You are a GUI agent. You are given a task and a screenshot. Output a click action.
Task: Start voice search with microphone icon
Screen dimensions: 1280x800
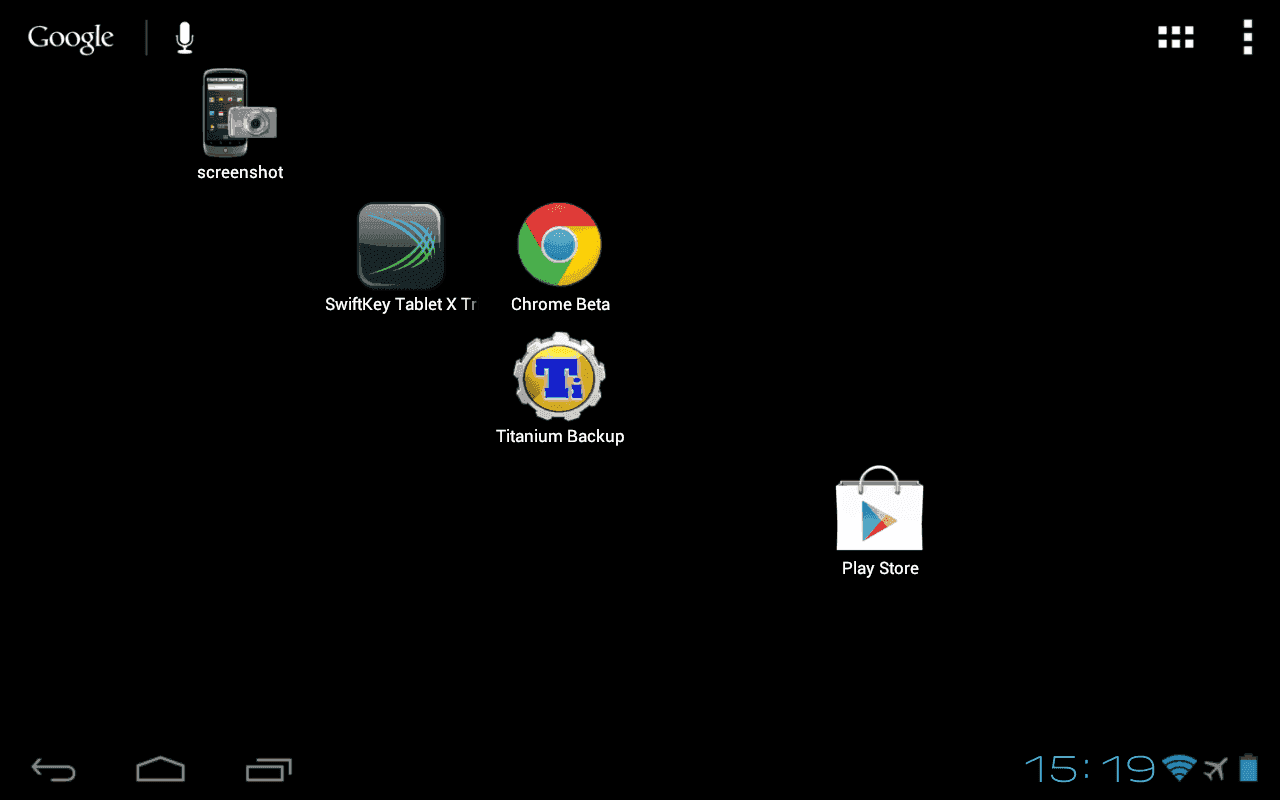184,38
